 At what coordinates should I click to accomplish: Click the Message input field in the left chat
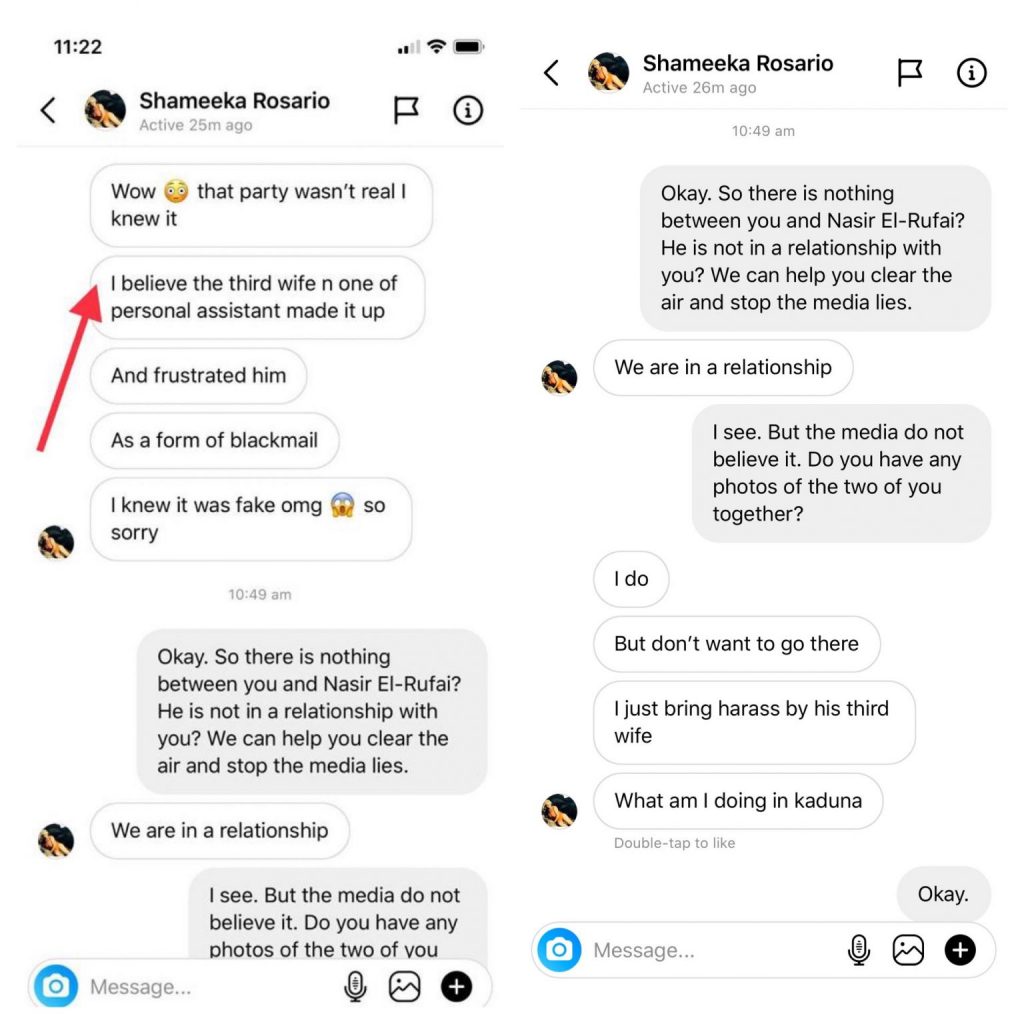click(x=200, y=988)
